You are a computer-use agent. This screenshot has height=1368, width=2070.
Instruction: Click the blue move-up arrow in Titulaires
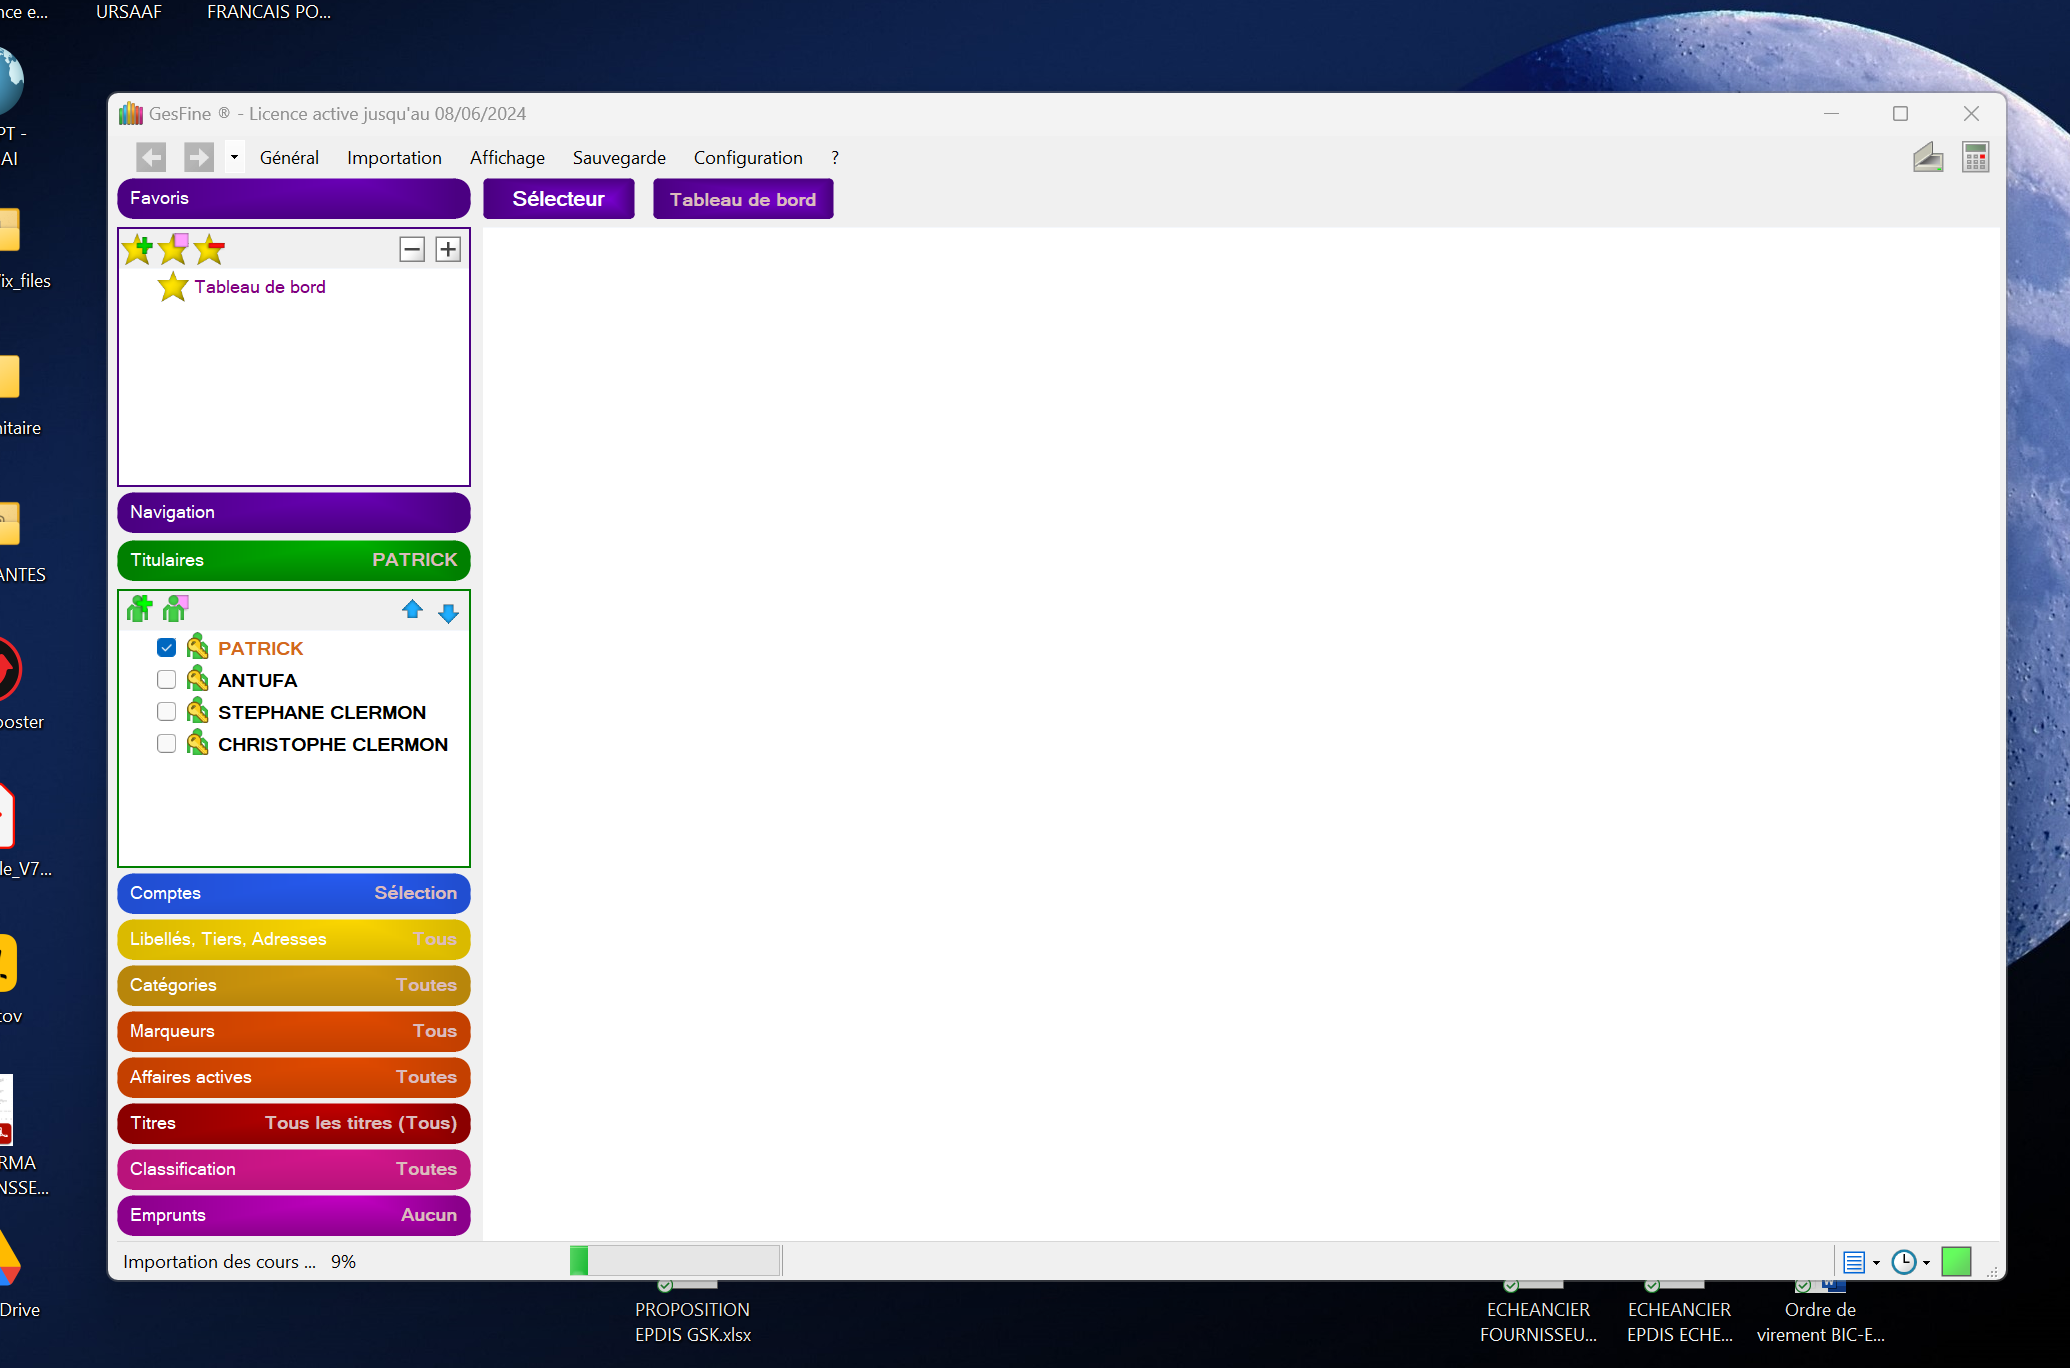tap(412, 610)
